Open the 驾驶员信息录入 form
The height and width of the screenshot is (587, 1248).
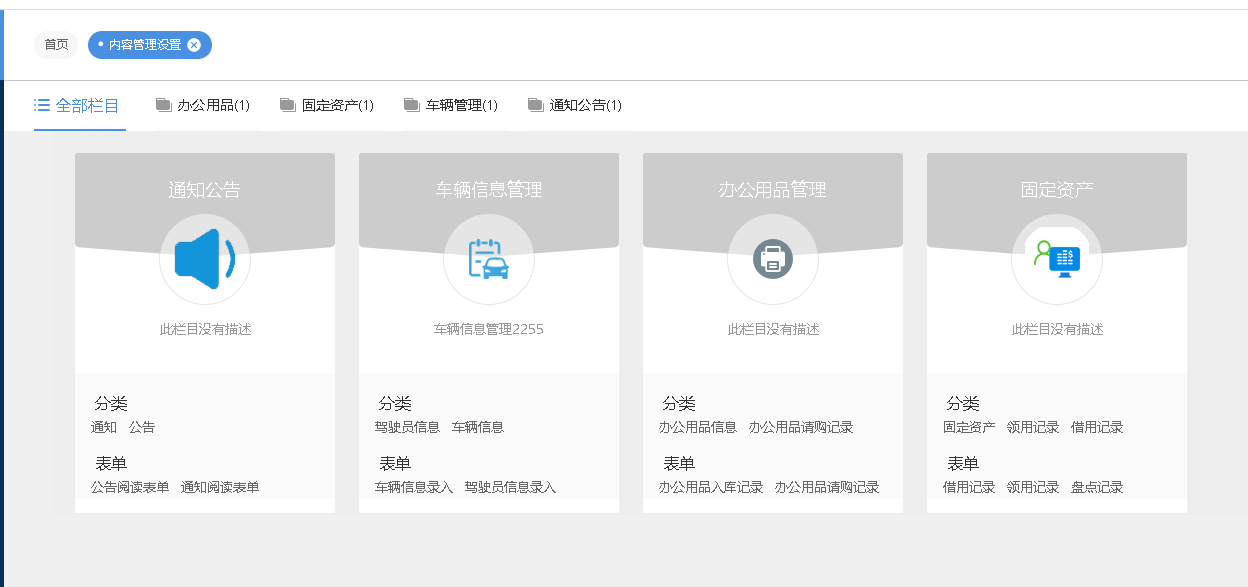[510, 487]
